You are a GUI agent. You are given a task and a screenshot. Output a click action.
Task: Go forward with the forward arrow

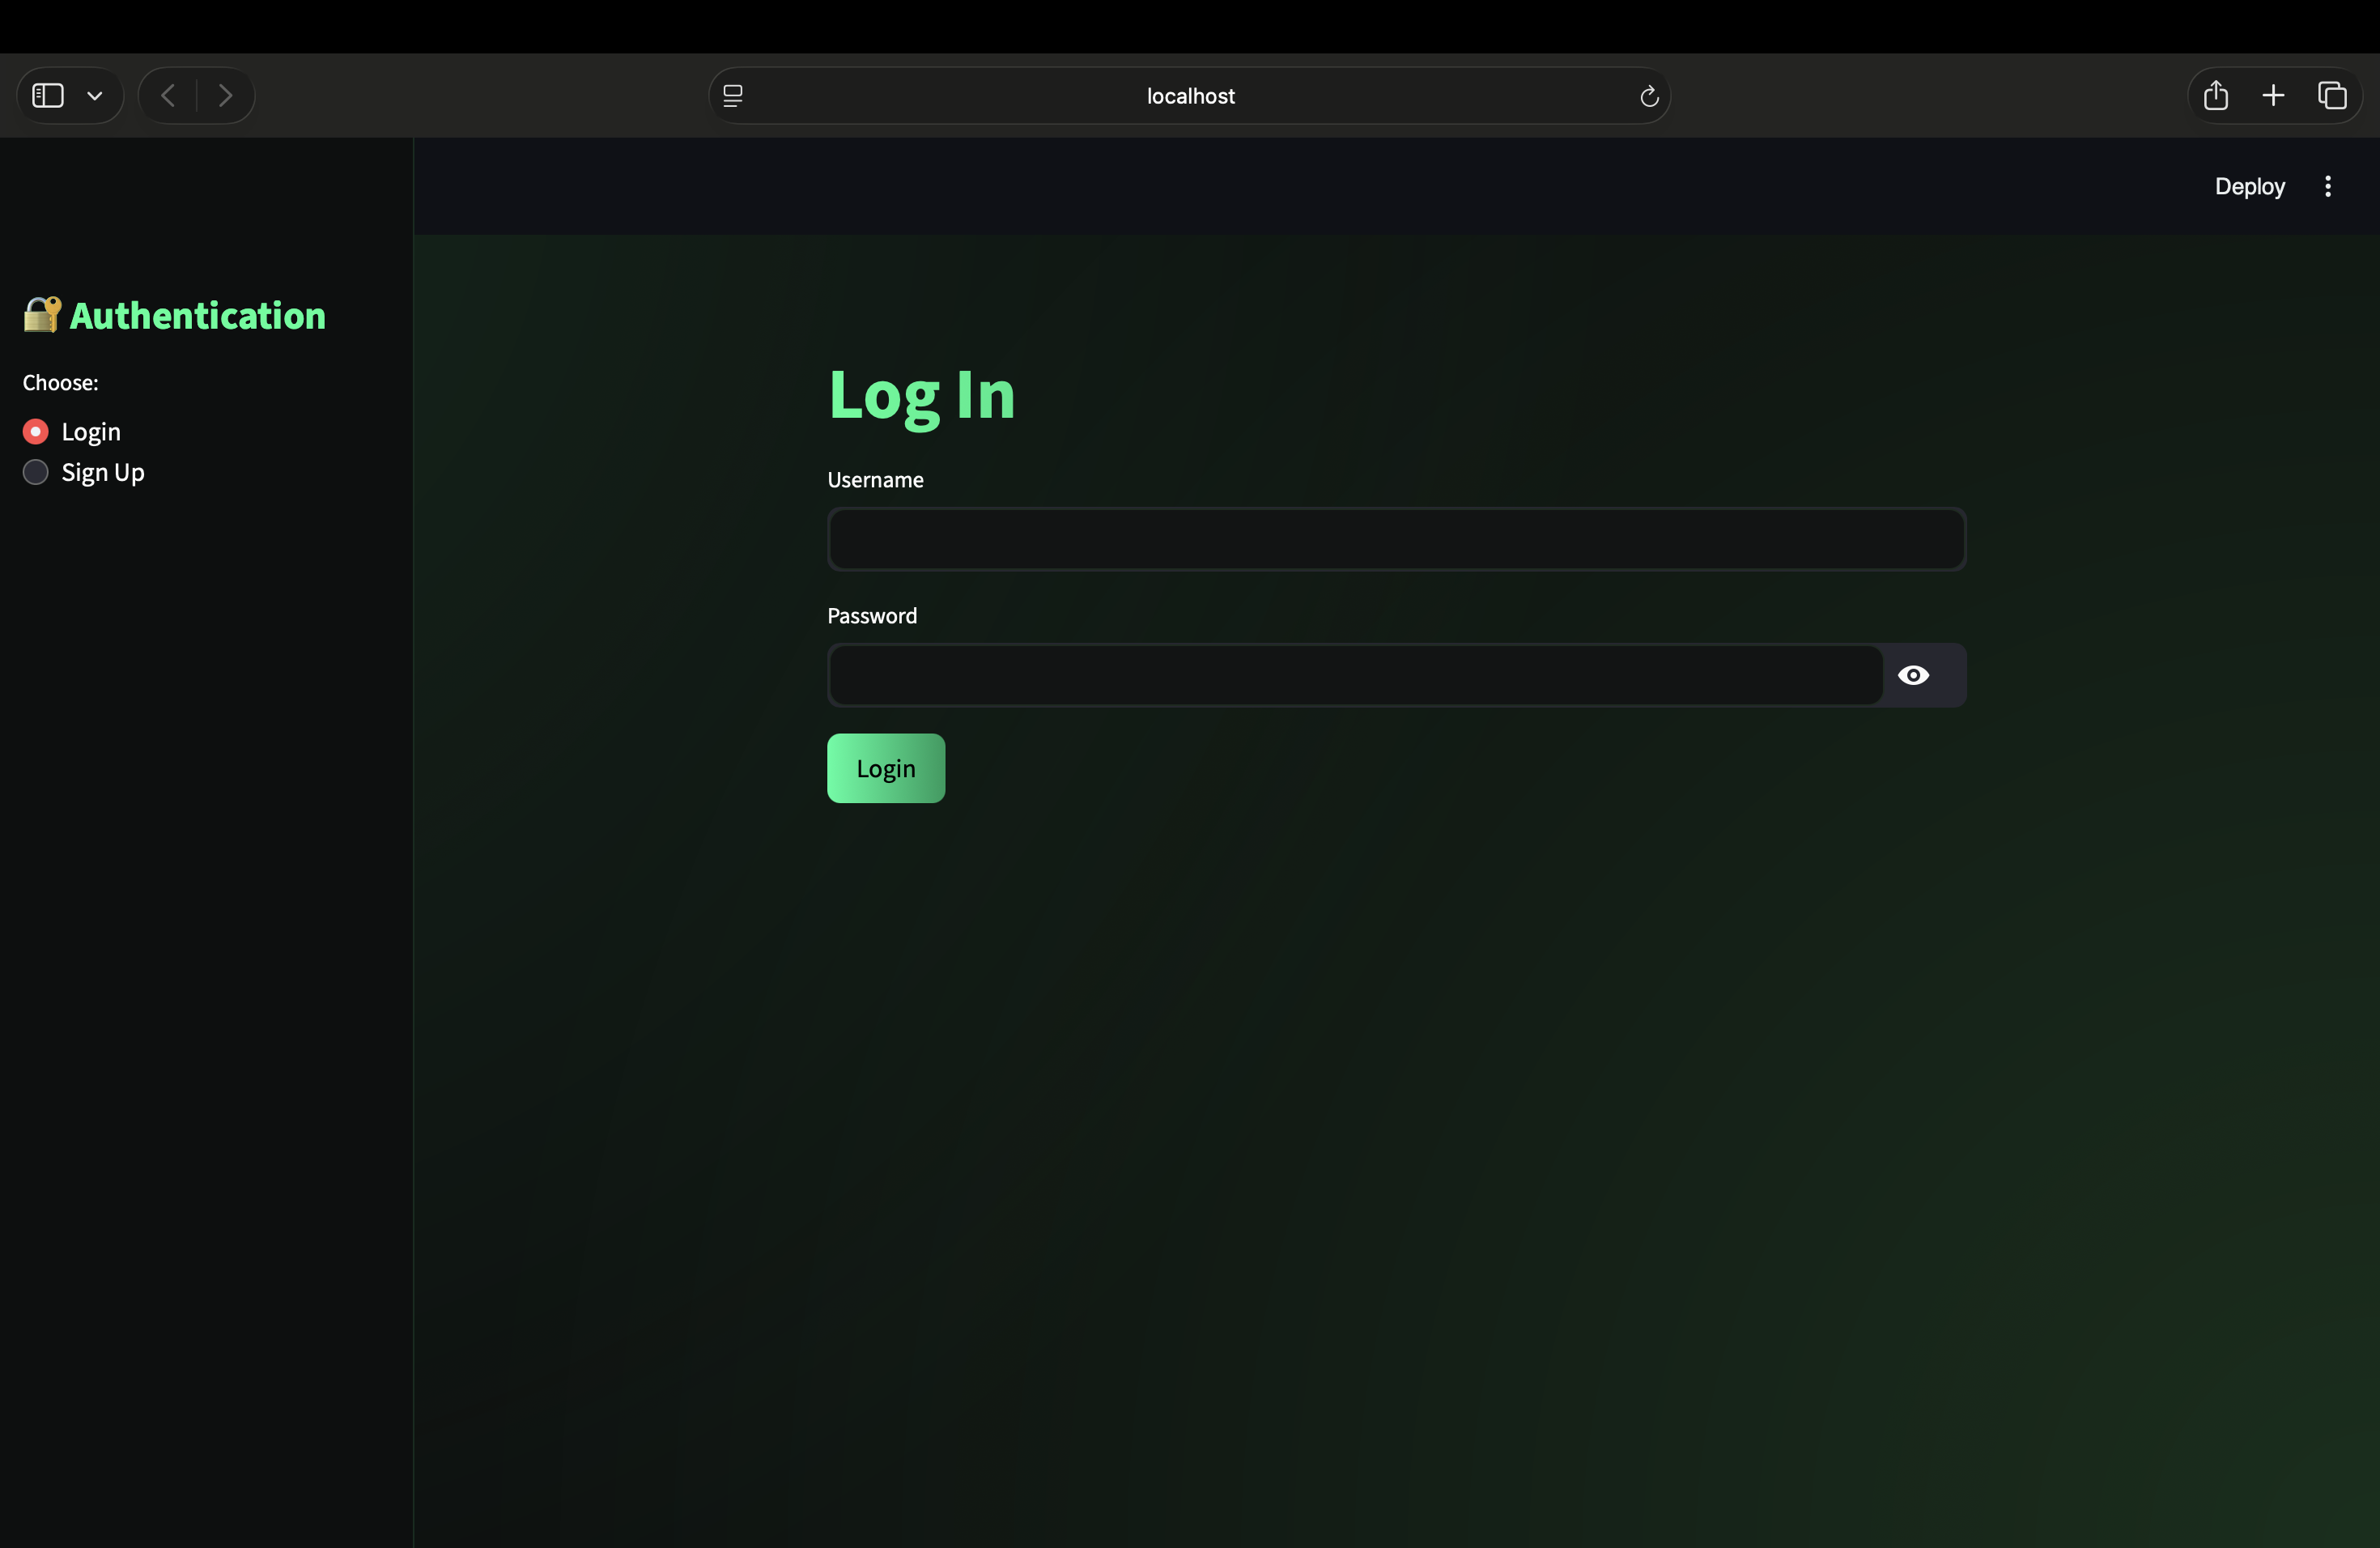225,96
